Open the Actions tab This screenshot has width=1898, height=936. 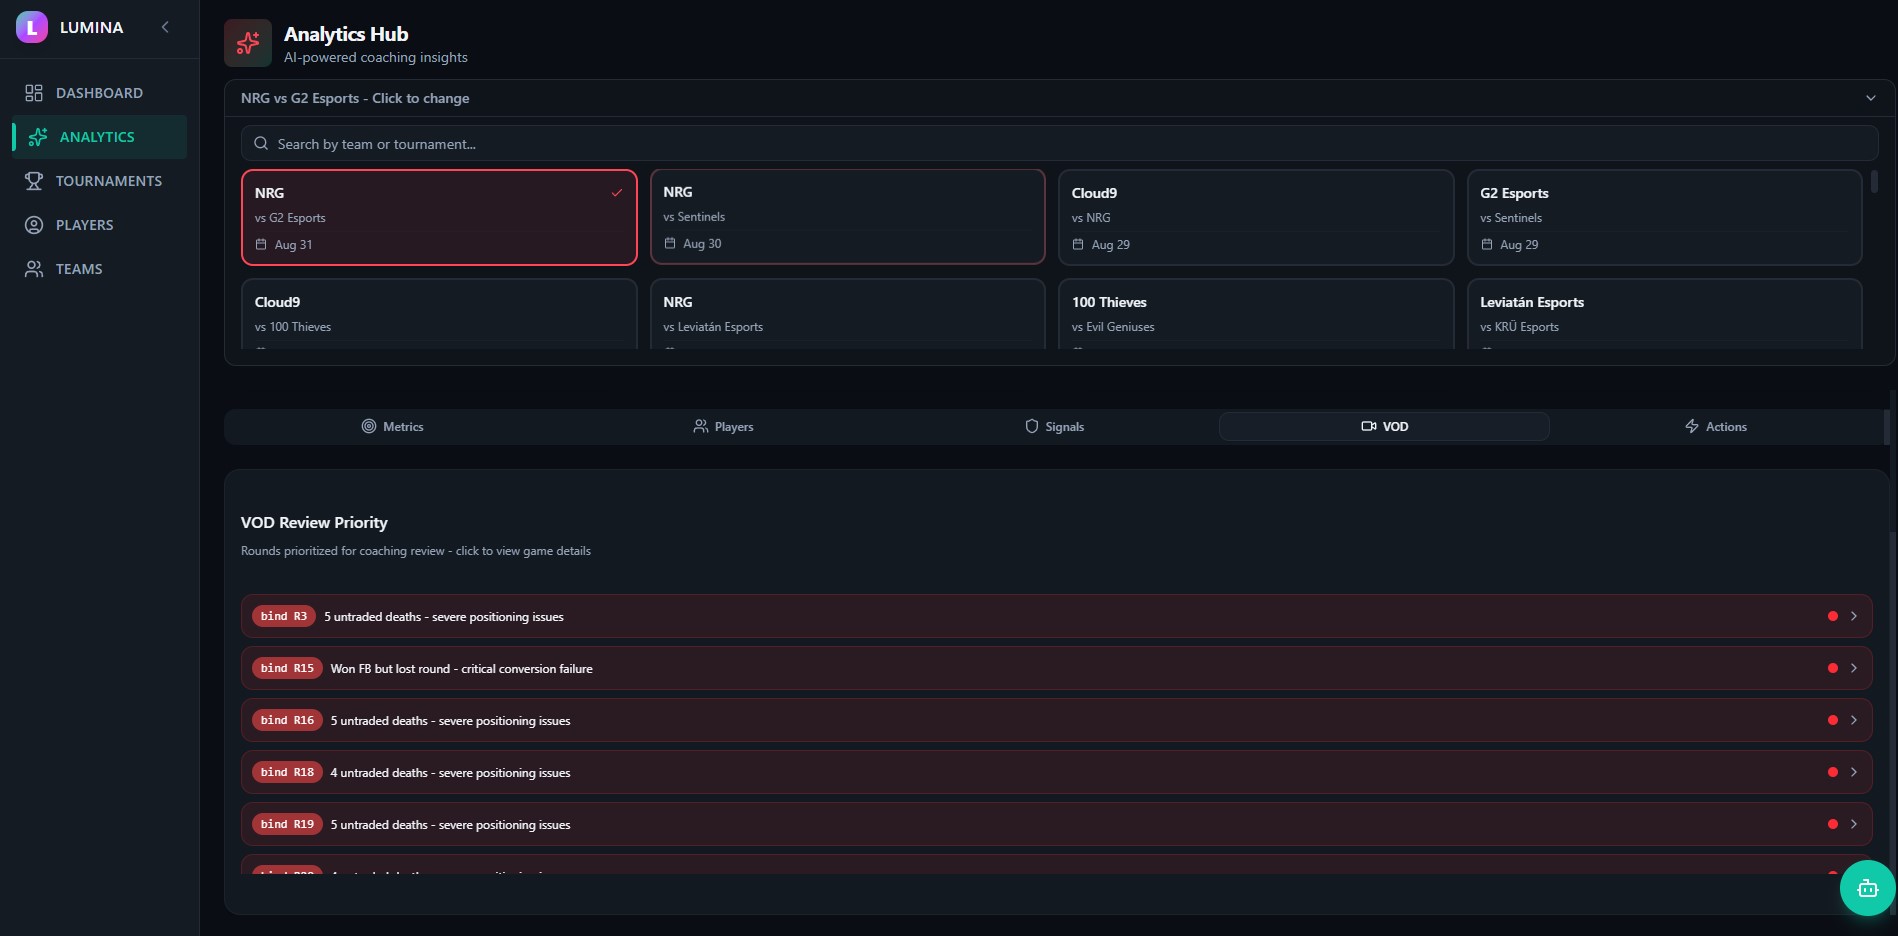(1716, 426)
